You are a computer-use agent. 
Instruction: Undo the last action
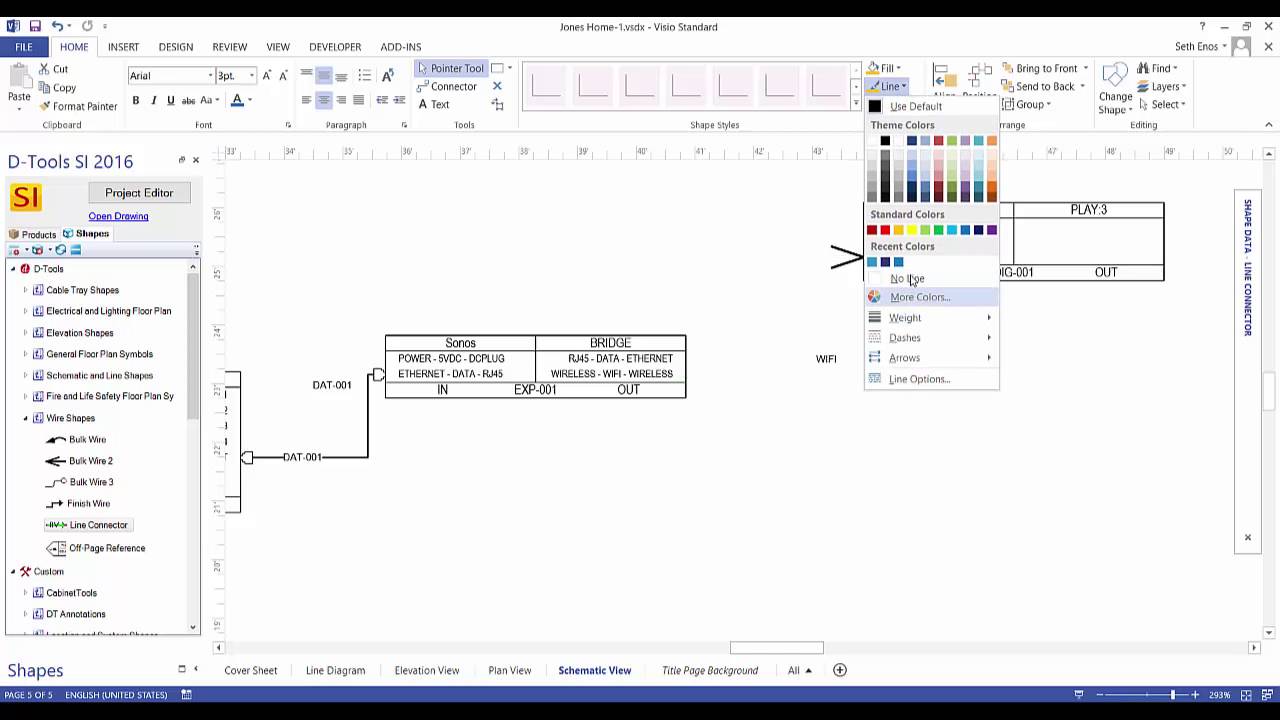point(57,26)
